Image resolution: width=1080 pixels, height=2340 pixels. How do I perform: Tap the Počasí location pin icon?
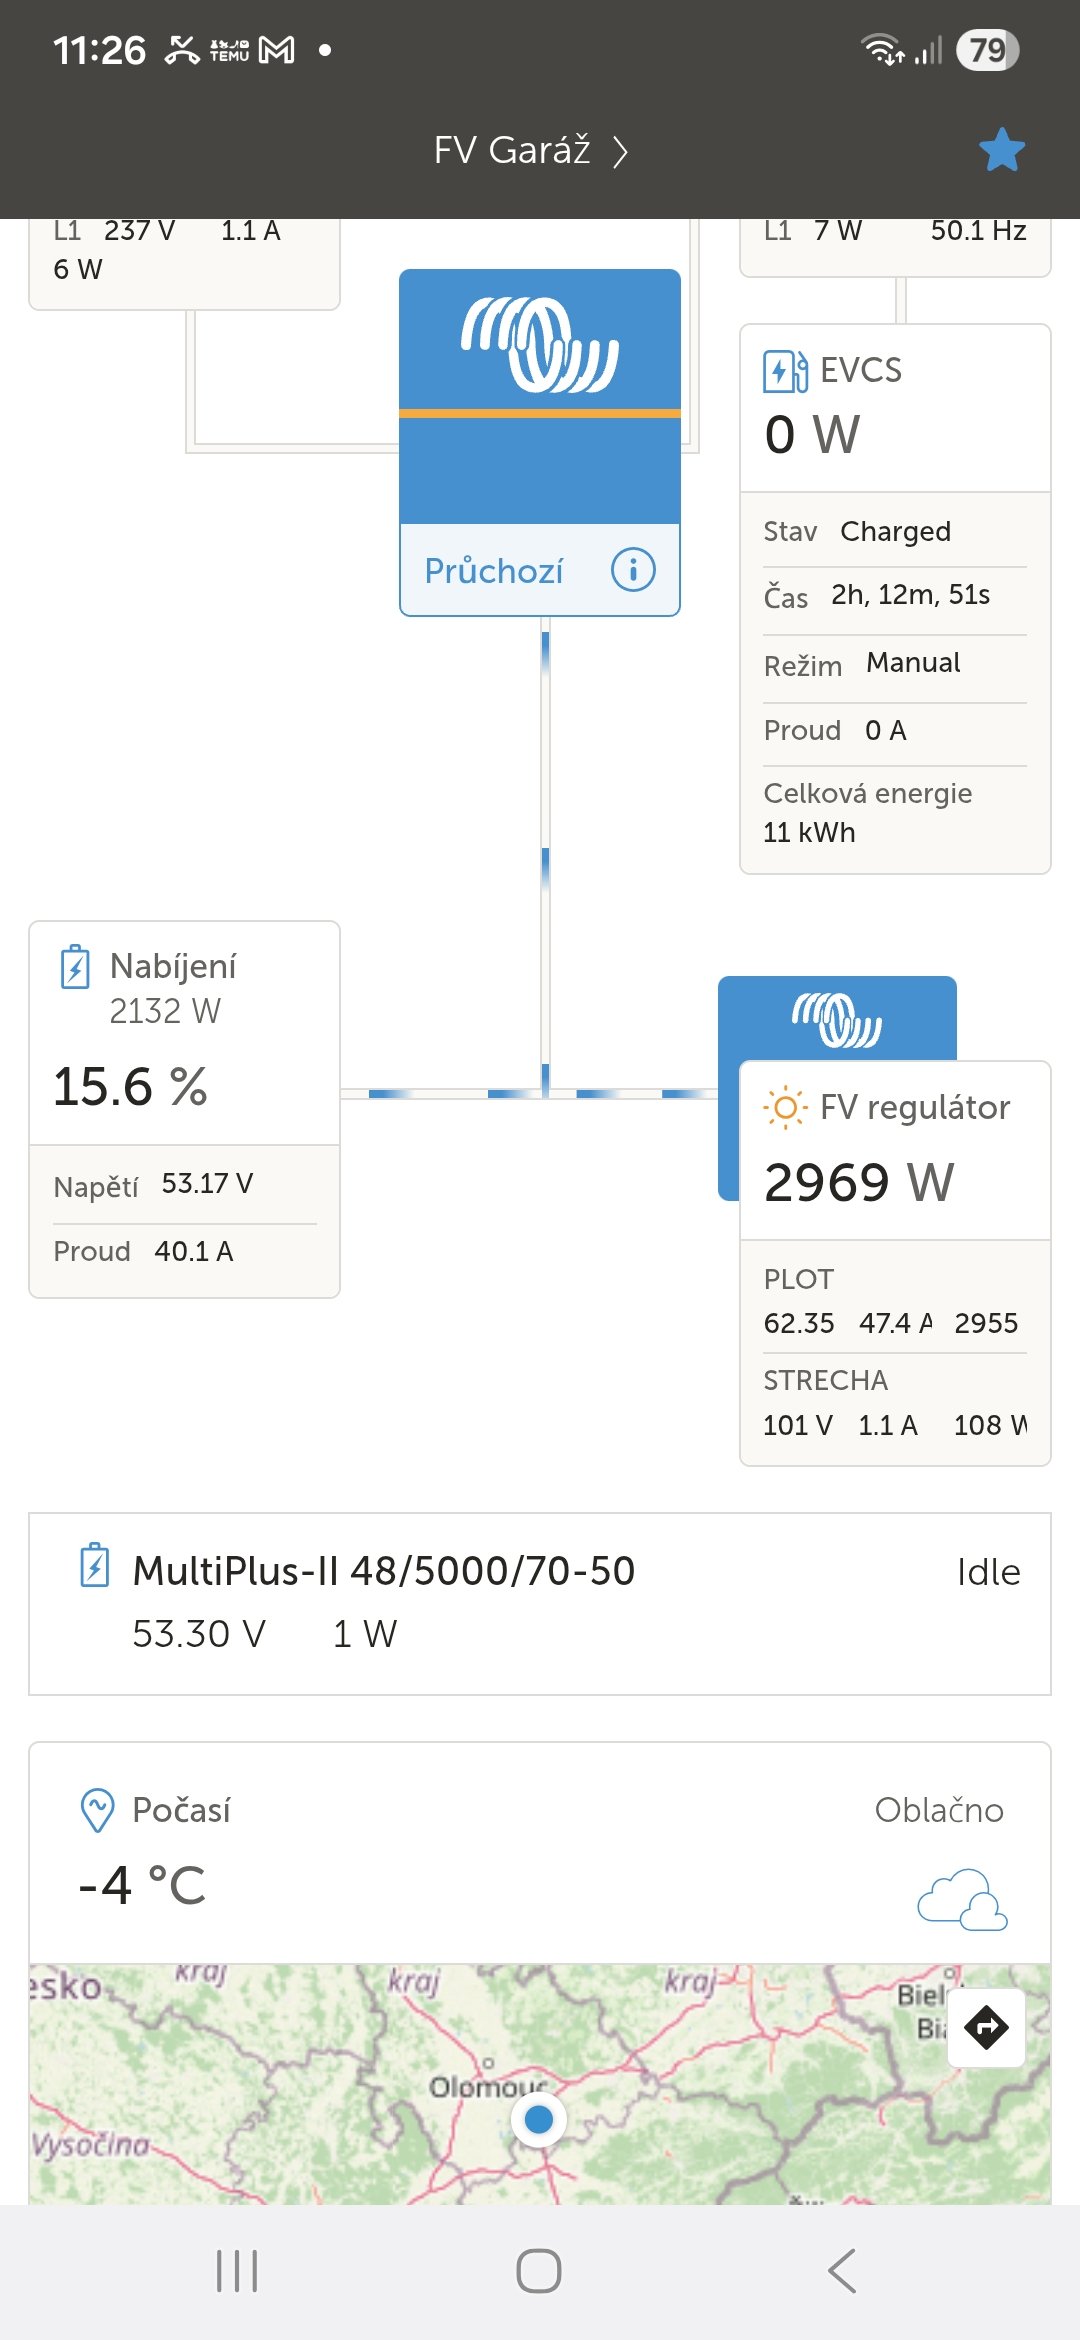coord(97,1811)
